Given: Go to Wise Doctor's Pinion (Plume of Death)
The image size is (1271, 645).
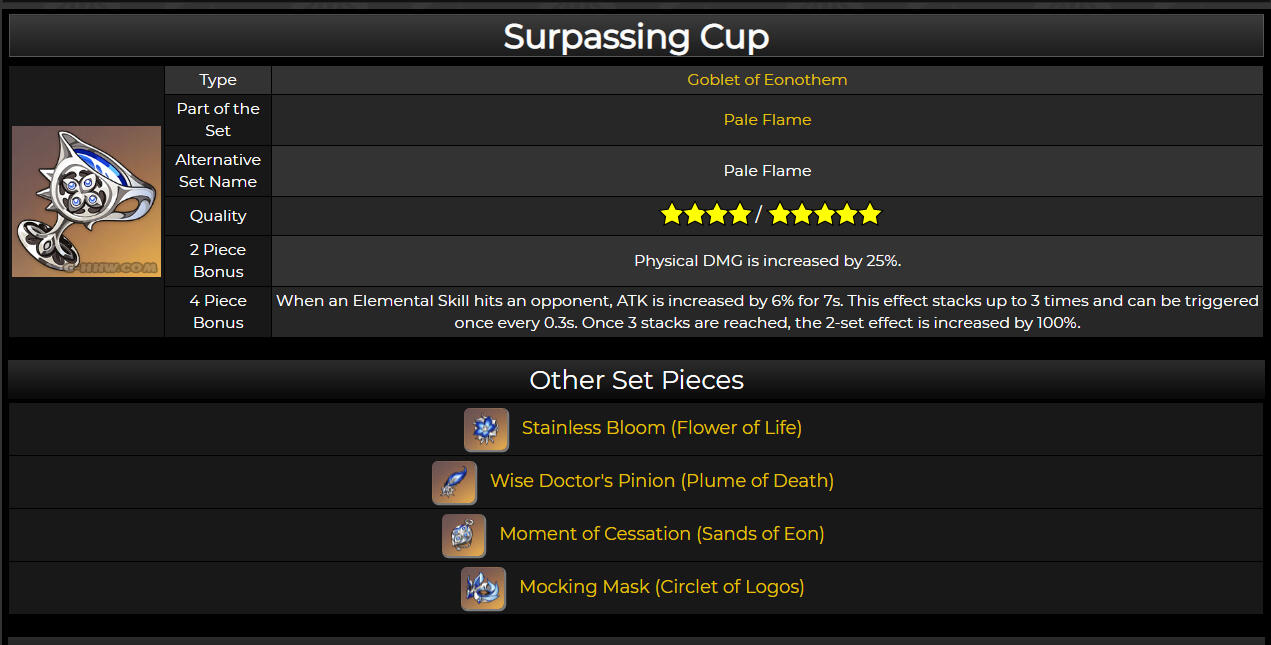Looking at the screenshot, I should point(661,481).
